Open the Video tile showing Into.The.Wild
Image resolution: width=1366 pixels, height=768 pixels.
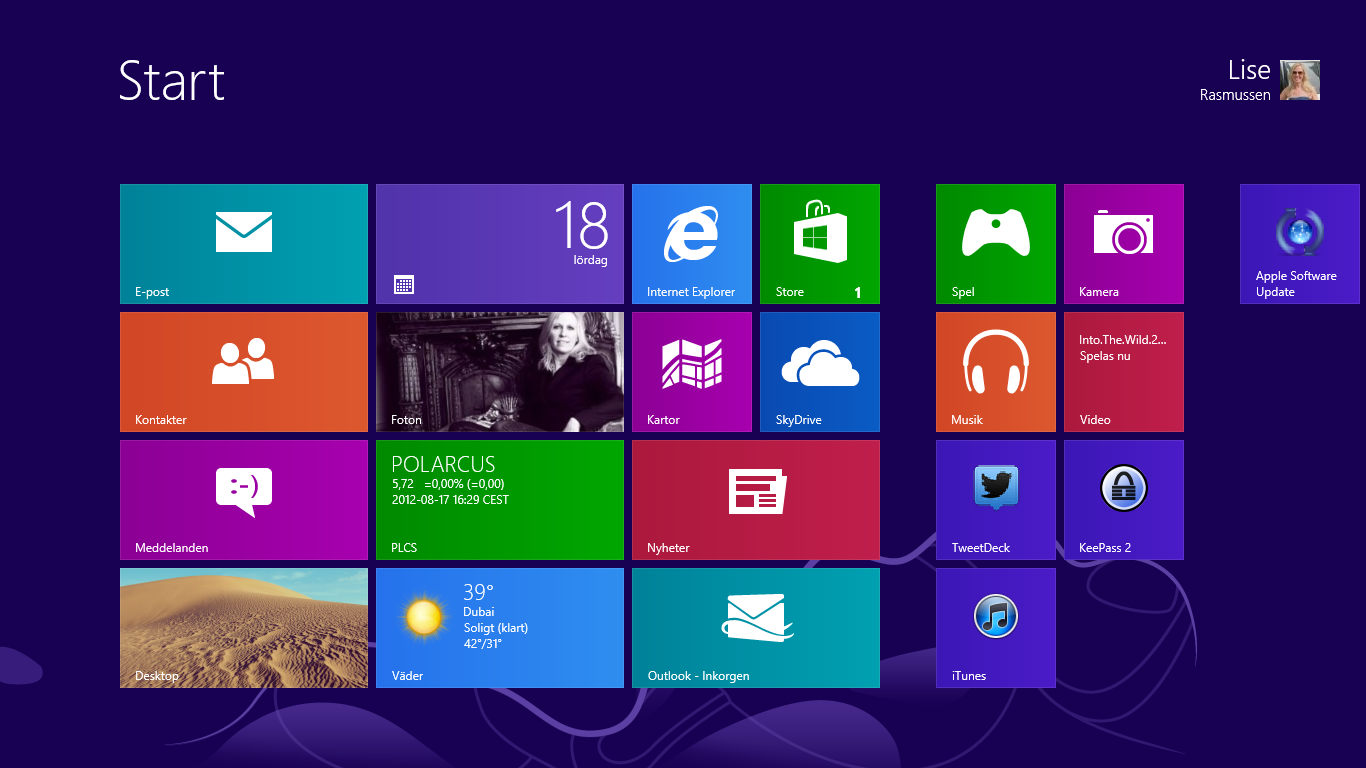coord(1124,372)
